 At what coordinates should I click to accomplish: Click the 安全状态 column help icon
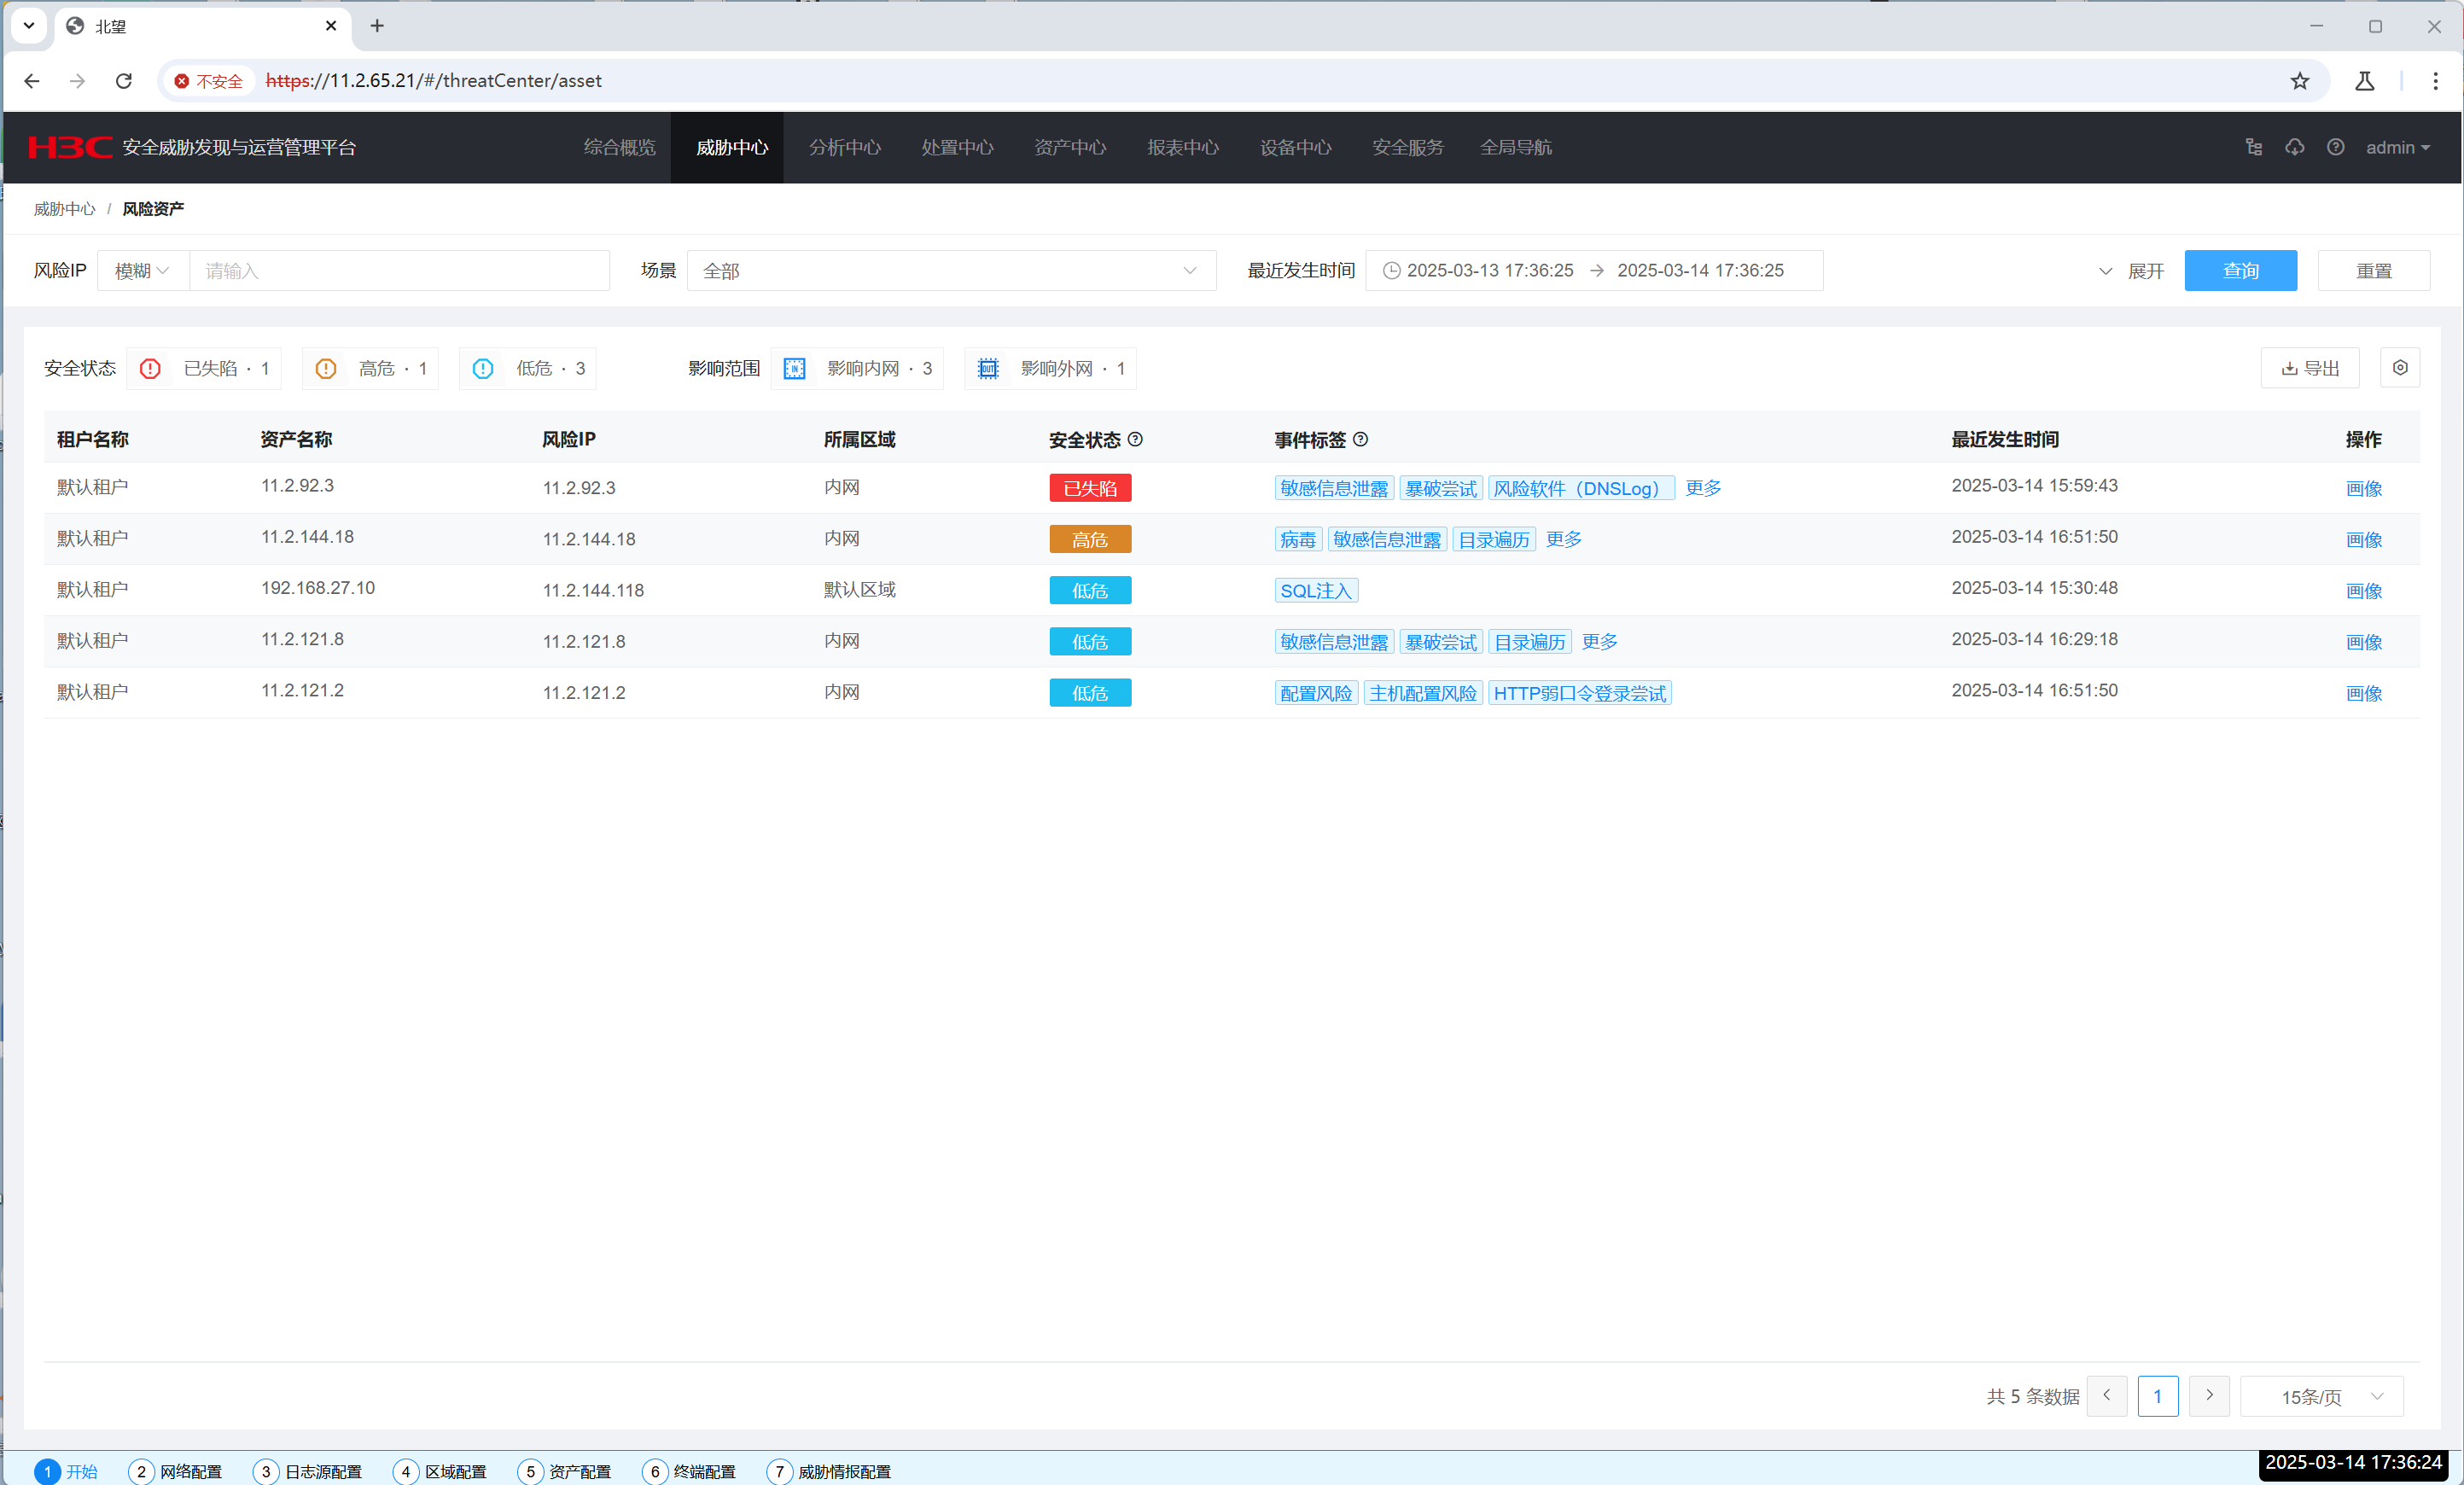tap(1135, 439)
